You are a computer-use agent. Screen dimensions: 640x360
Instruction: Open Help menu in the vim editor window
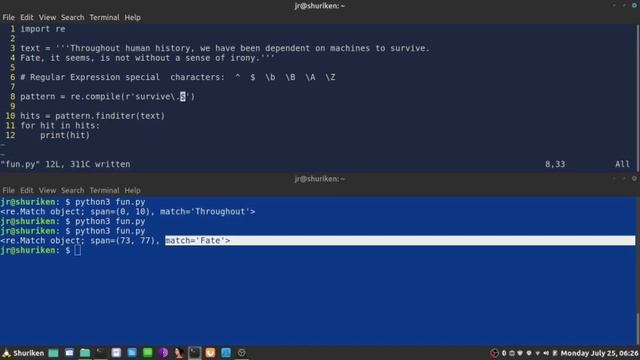(x=132, y=18)
